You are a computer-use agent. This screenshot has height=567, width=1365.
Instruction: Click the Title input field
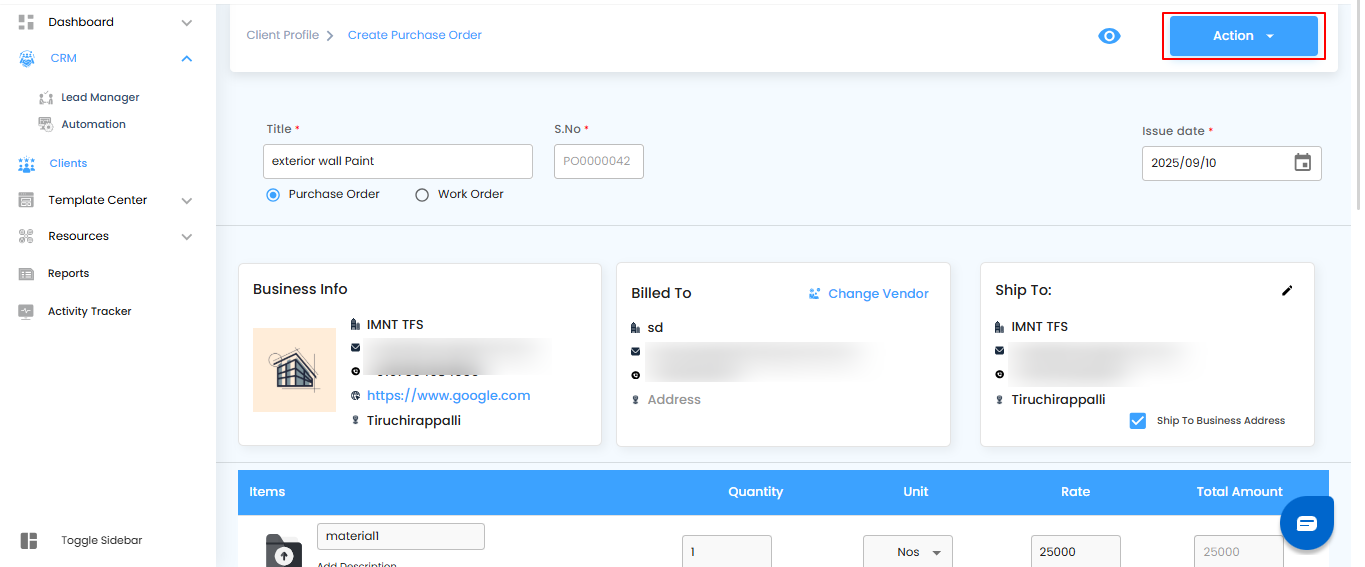click(x=398, y=161)
